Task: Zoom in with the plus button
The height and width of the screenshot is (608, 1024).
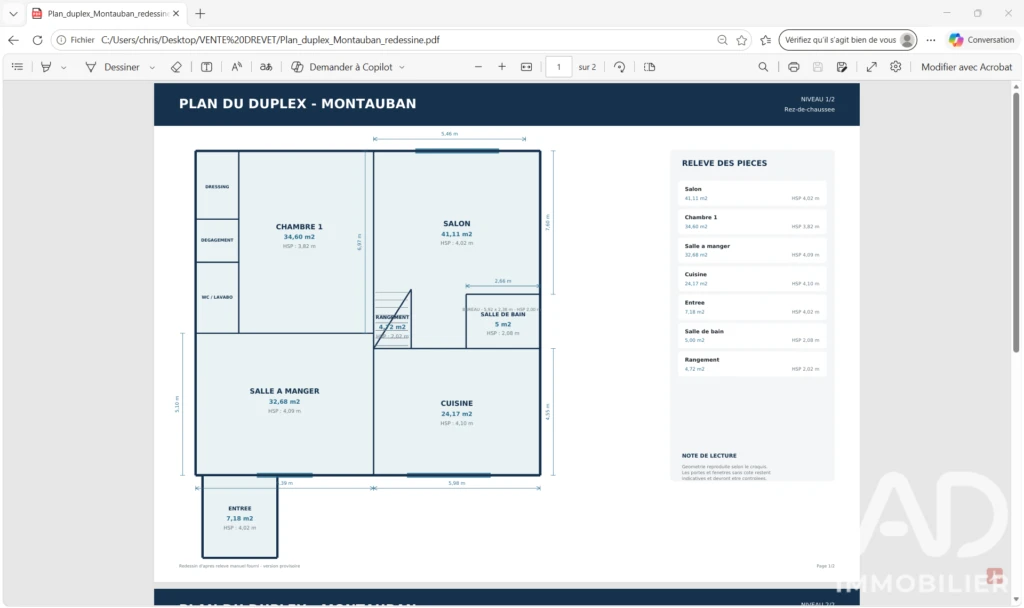Action: tap(502, 67)
